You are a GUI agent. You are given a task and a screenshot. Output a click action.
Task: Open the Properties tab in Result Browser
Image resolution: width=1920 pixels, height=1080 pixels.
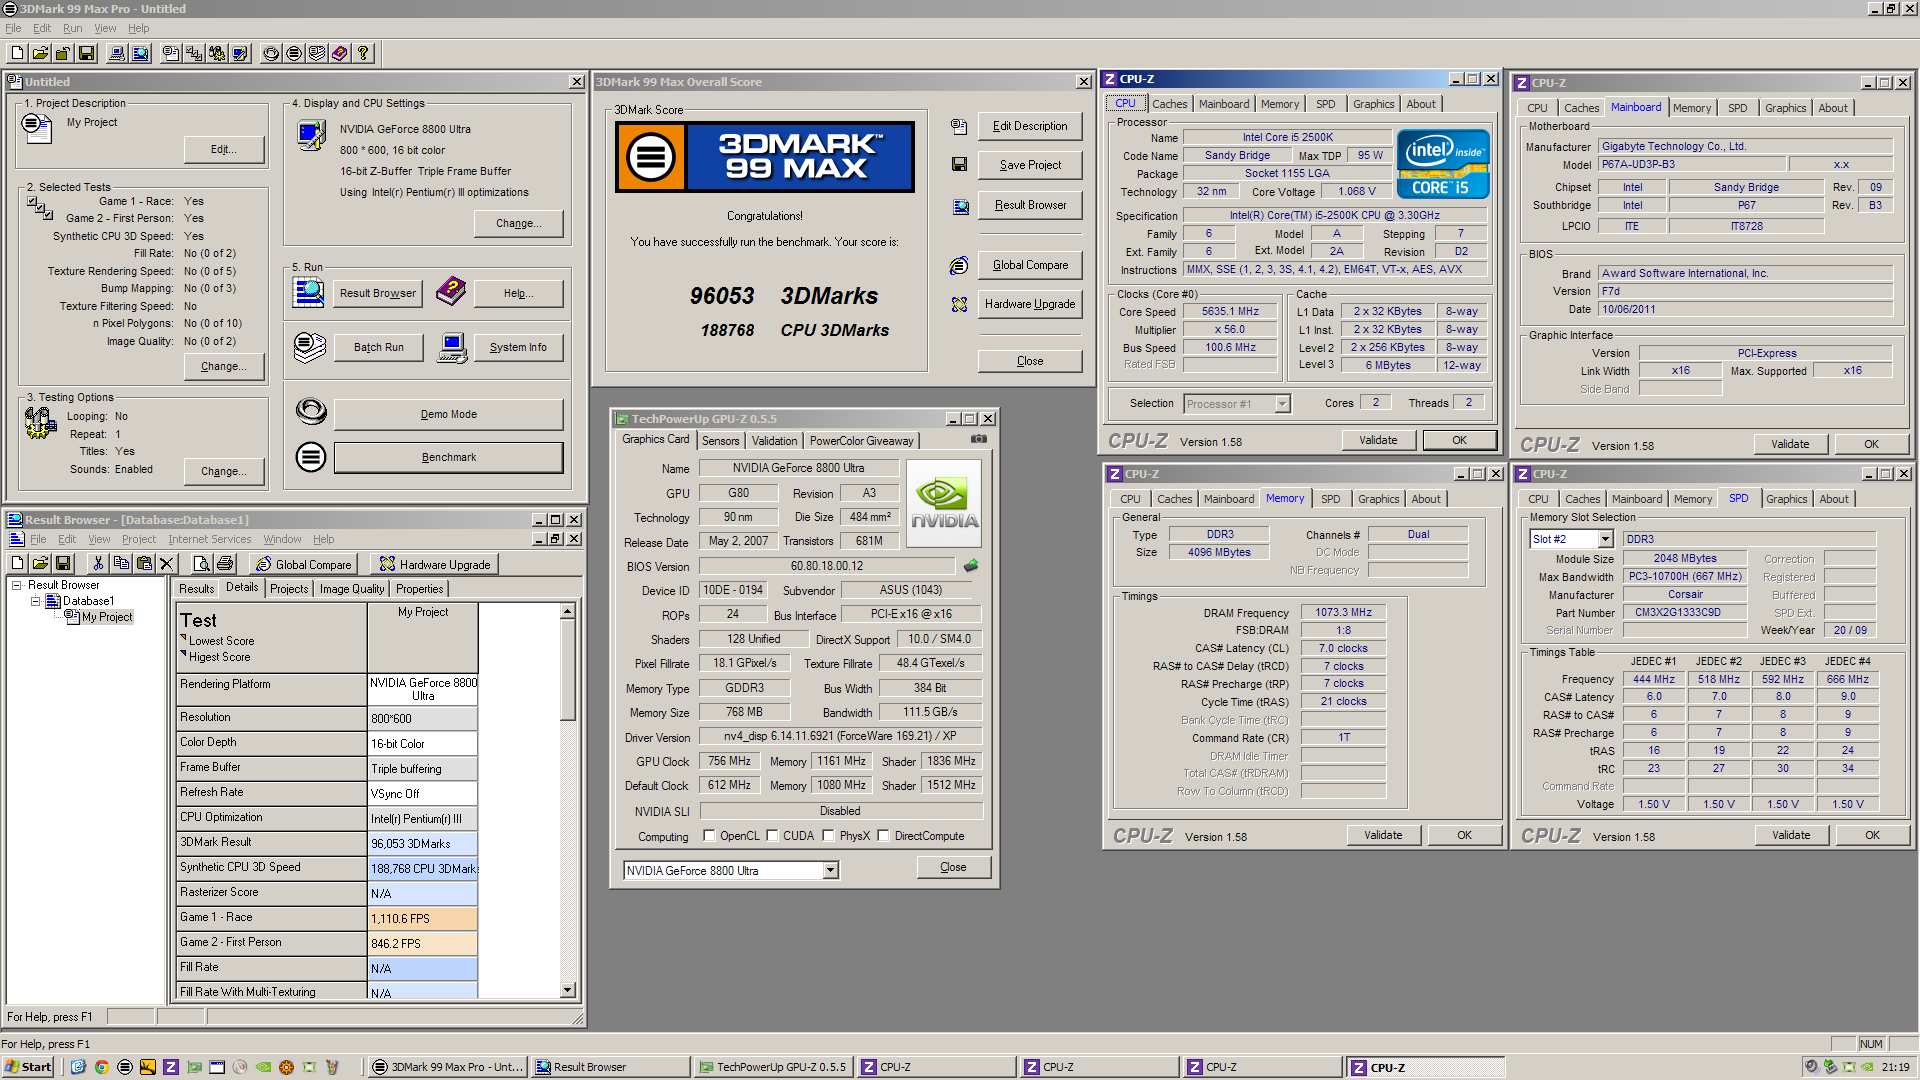point(419,589)
